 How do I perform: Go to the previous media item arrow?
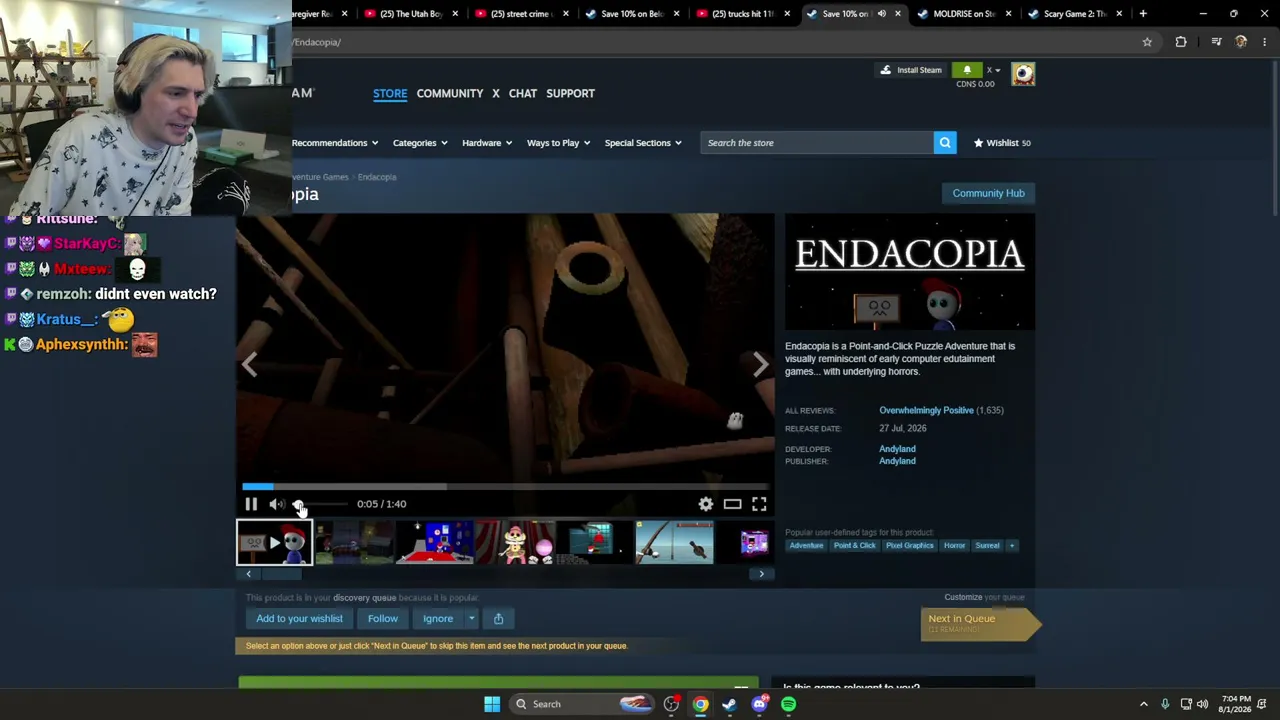click(x=250, y=365)
